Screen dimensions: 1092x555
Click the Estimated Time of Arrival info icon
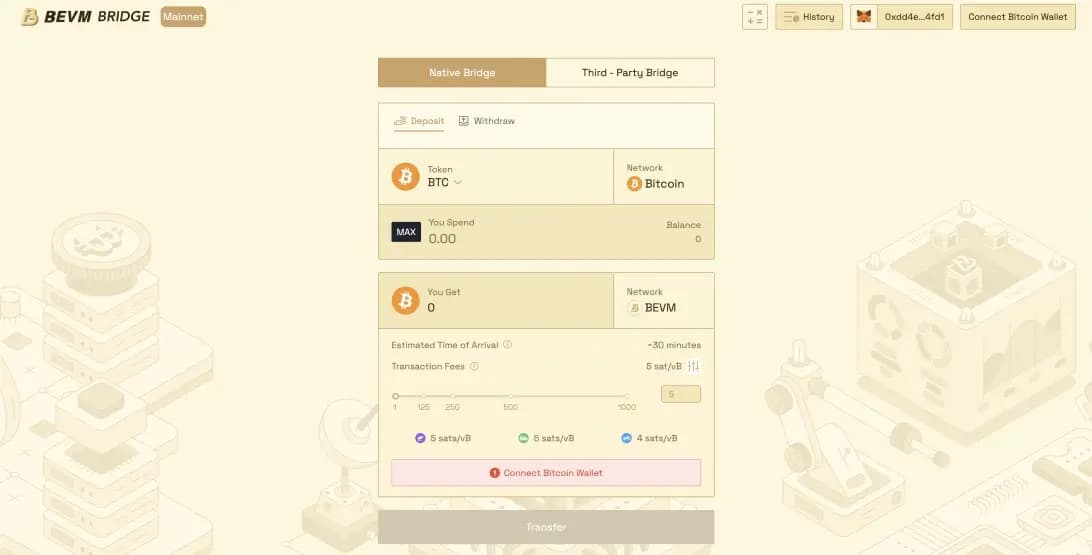508,345
